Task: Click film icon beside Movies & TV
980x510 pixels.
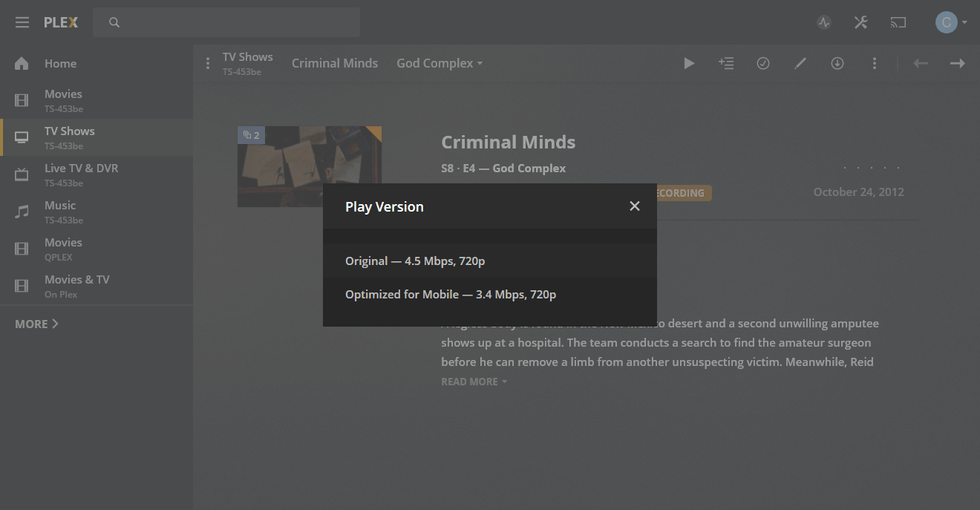Action: [x=22, y=286]
